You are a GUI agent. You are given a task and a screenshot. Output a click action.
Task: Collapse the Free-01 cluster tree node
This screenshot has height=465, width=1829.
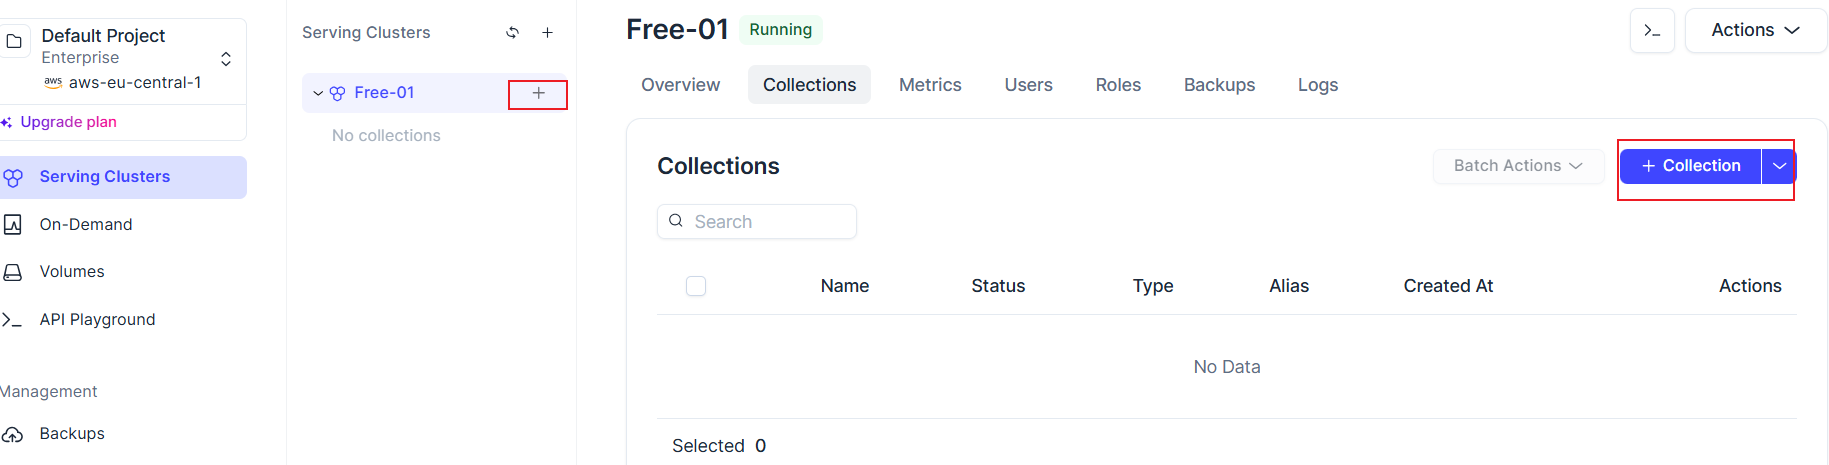pyautogui.click(x=318, y=93)
